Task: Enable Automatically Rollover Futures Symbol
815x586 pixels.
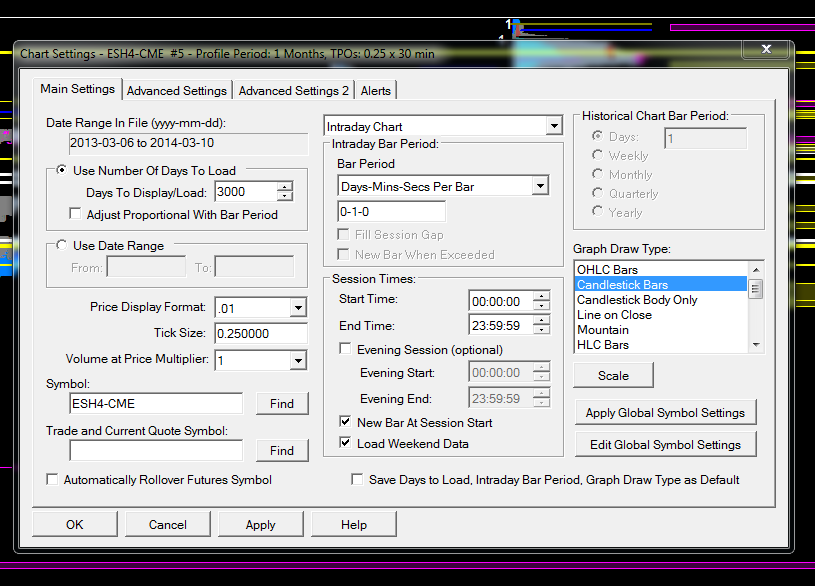Action: point(52,479)
